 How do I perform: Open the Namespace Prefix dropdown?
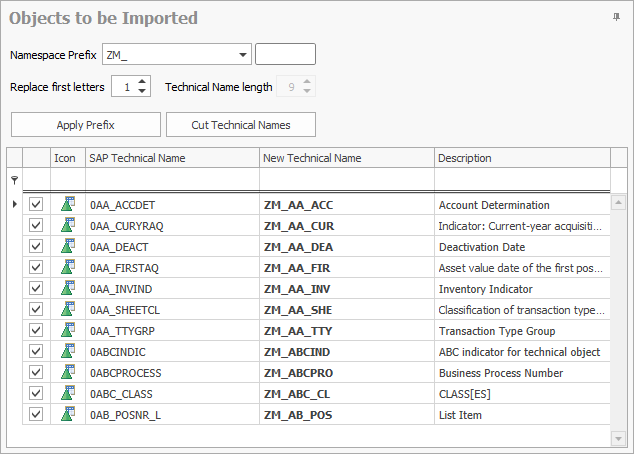pyautogui.click(x=243, y=55)
